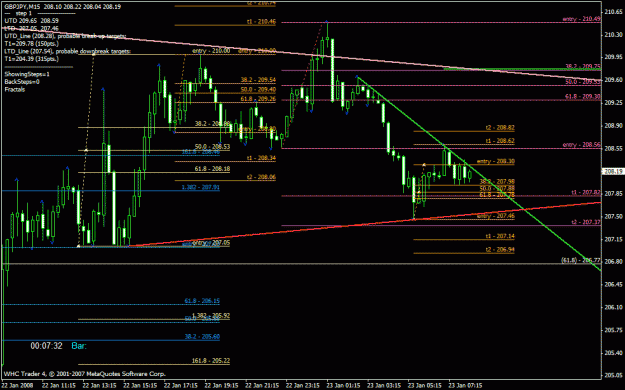Click 210.65 on the price axis
Viewport: 625px width, 390px height.
pyautogui.click(x=614, y=12)
